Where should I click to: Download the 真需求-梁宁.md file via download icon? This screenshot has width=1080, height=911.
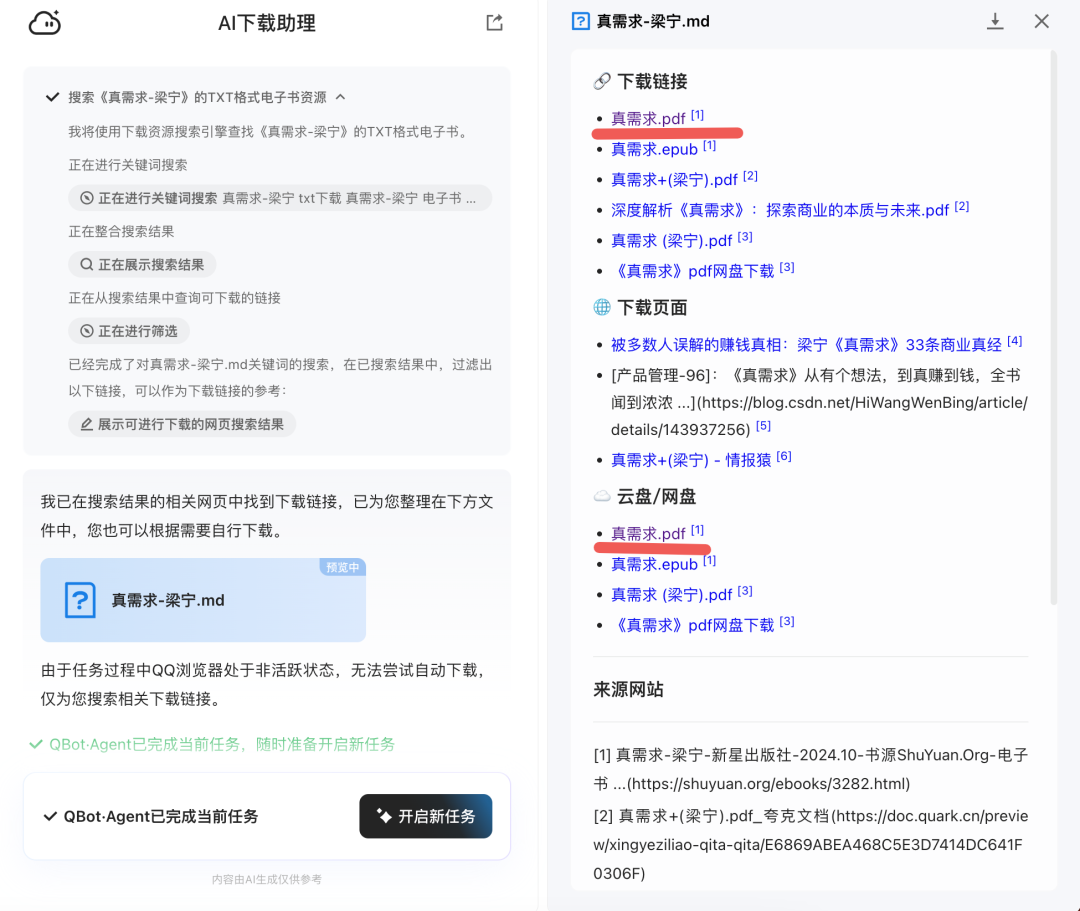pyautogui.click(x=995, y=21)
